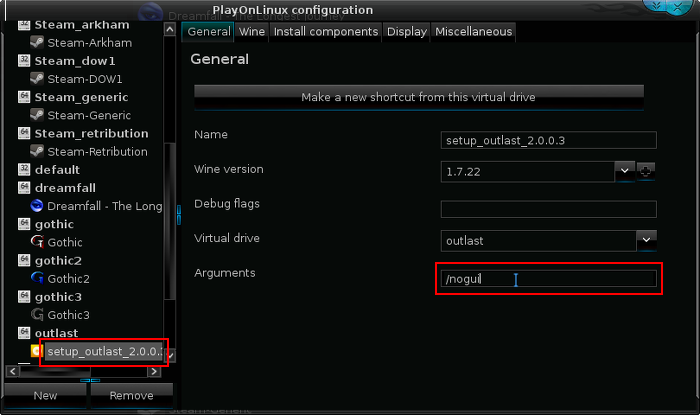Select the dreamfall virtual drive
Viewport: 700px width, 415px height.
coord(65,188)
